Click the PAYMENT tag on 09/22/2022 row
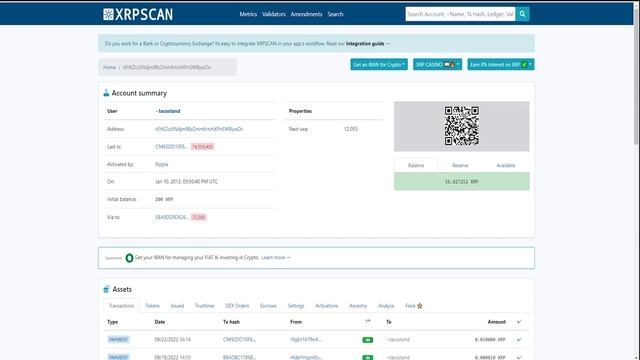 (x=118, y=340)
